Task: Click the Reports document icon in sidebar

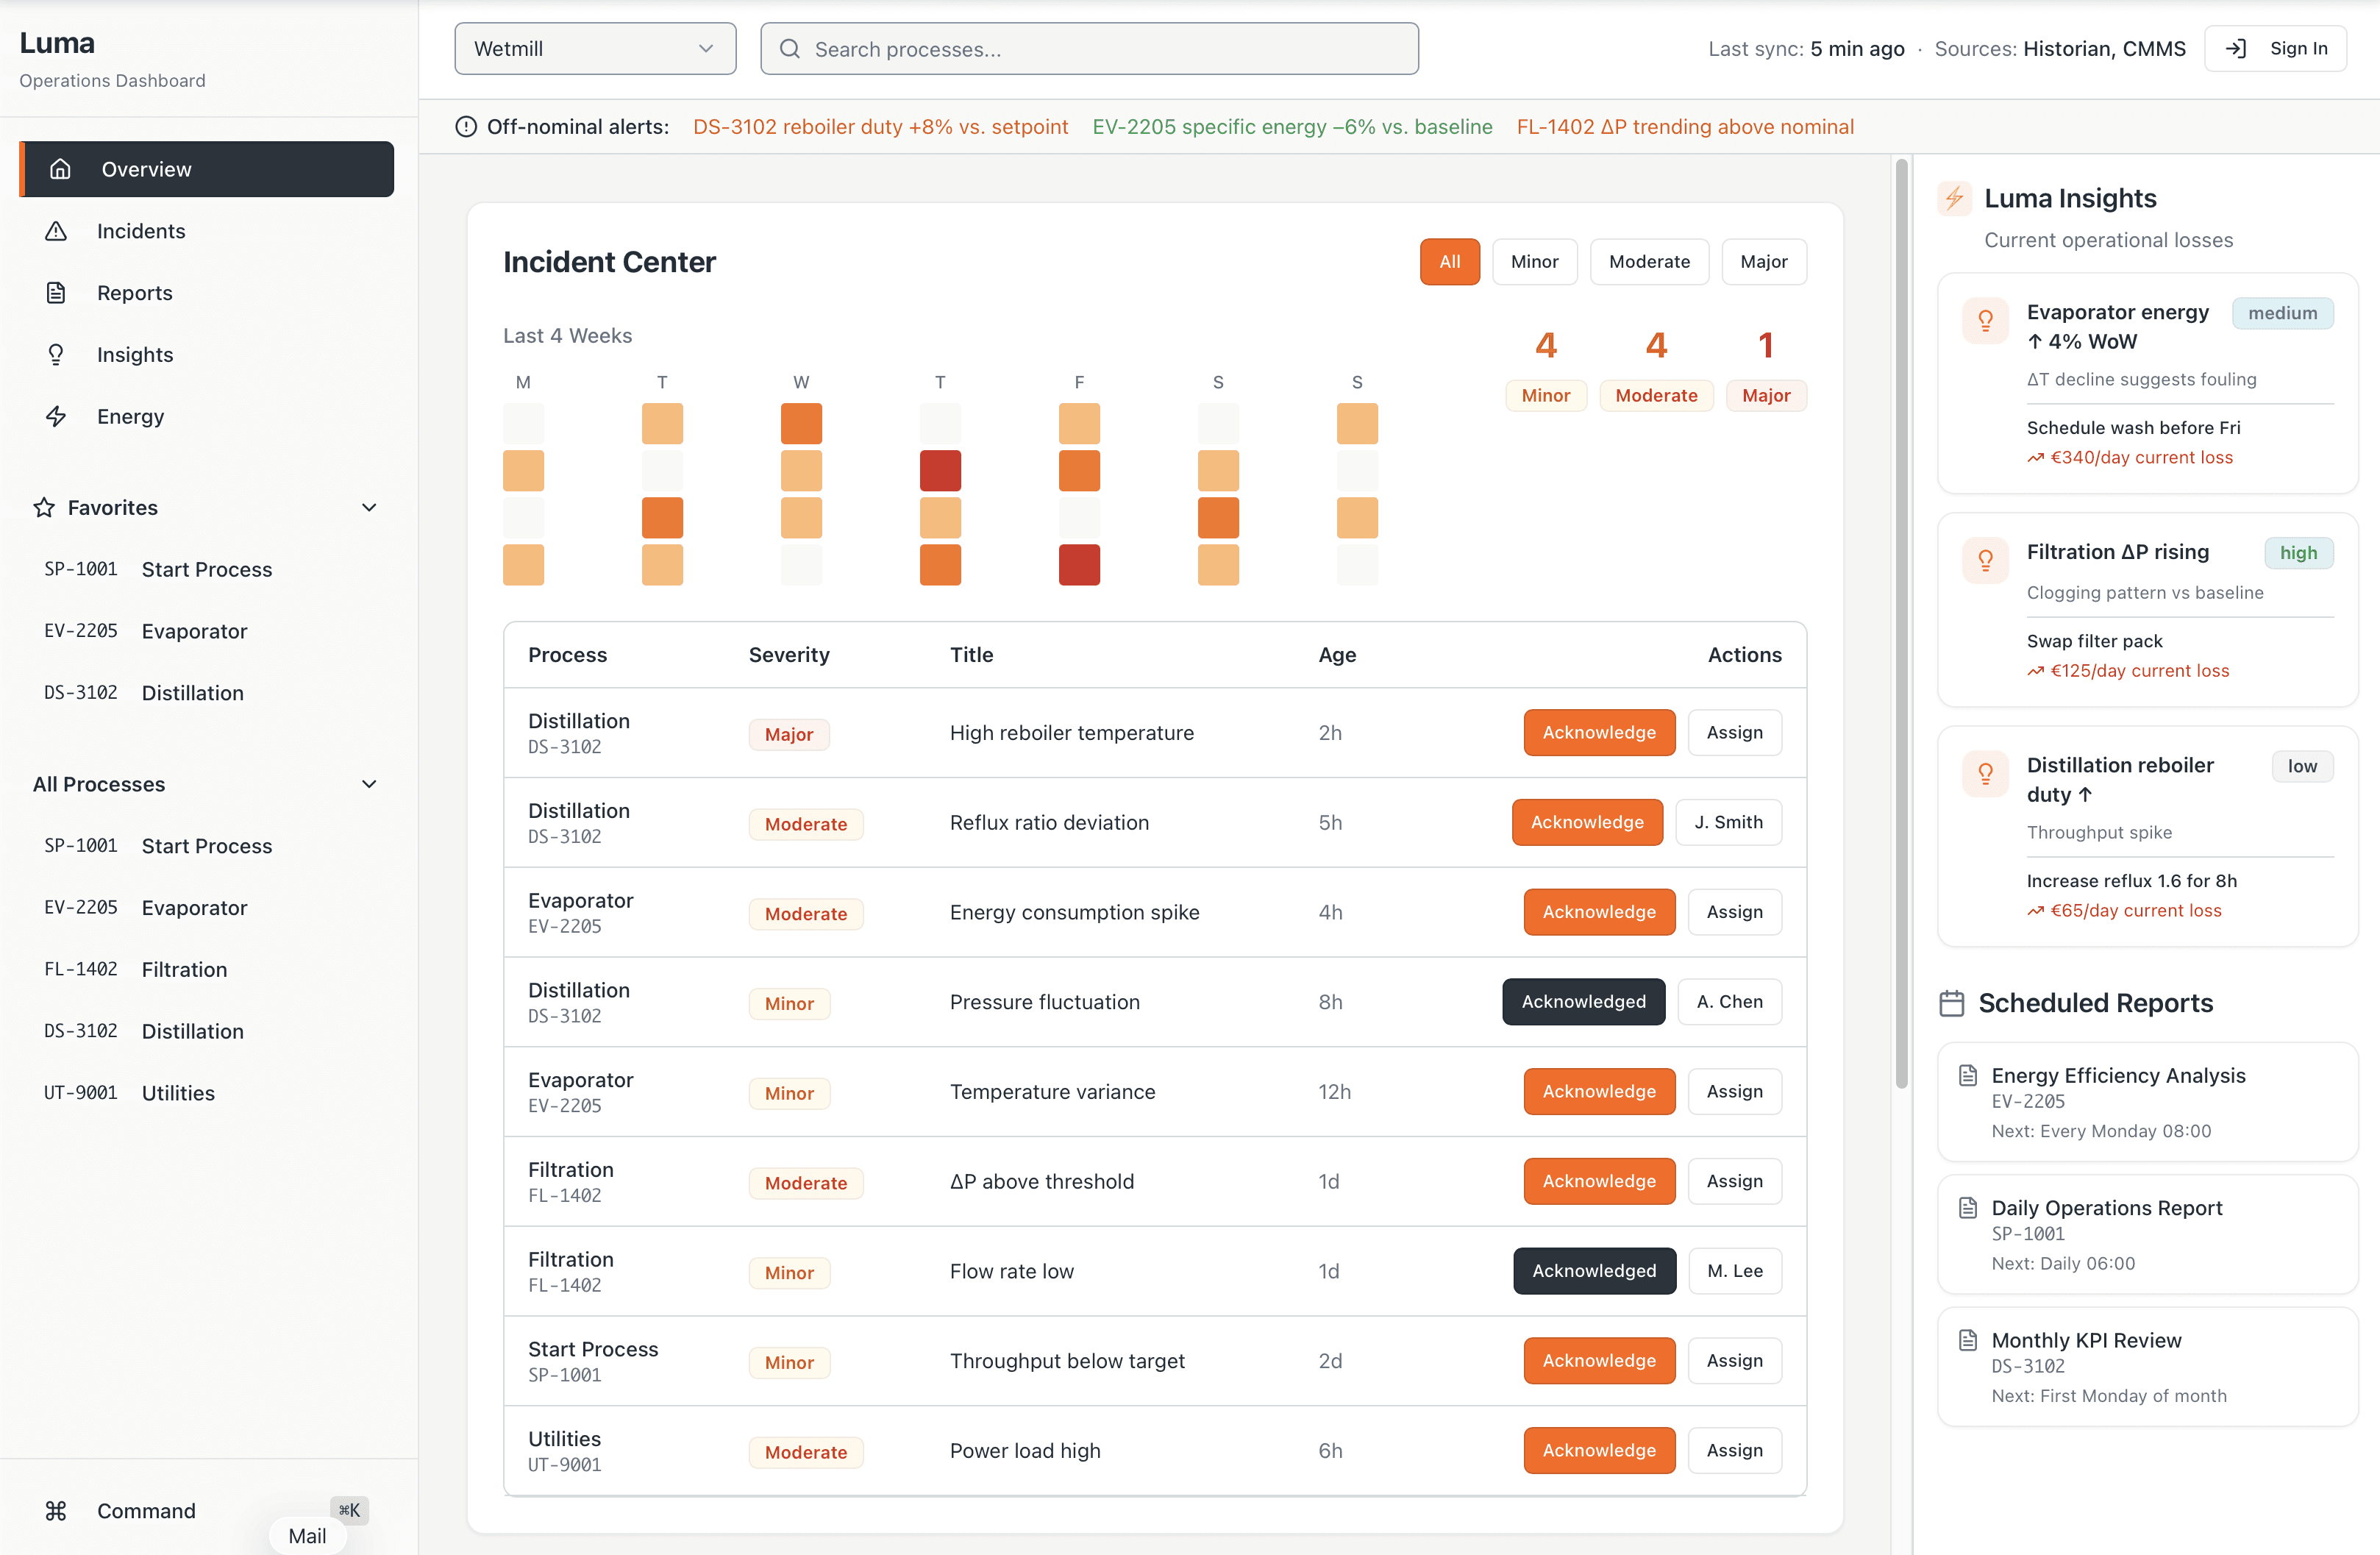Action: pos(56,293)
